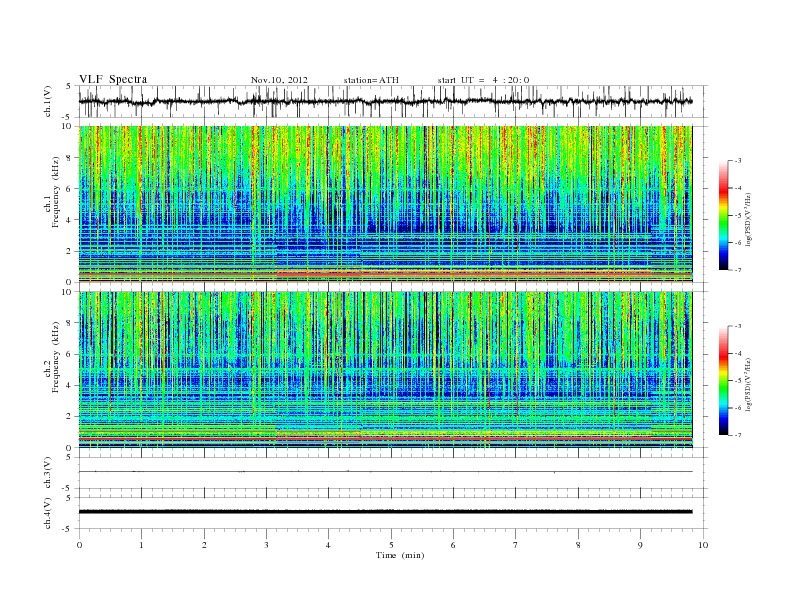Click the upper PSD color scale bar
Image resolution: width=792 pixels, height=612 pixels.
[x=723, y=215]
